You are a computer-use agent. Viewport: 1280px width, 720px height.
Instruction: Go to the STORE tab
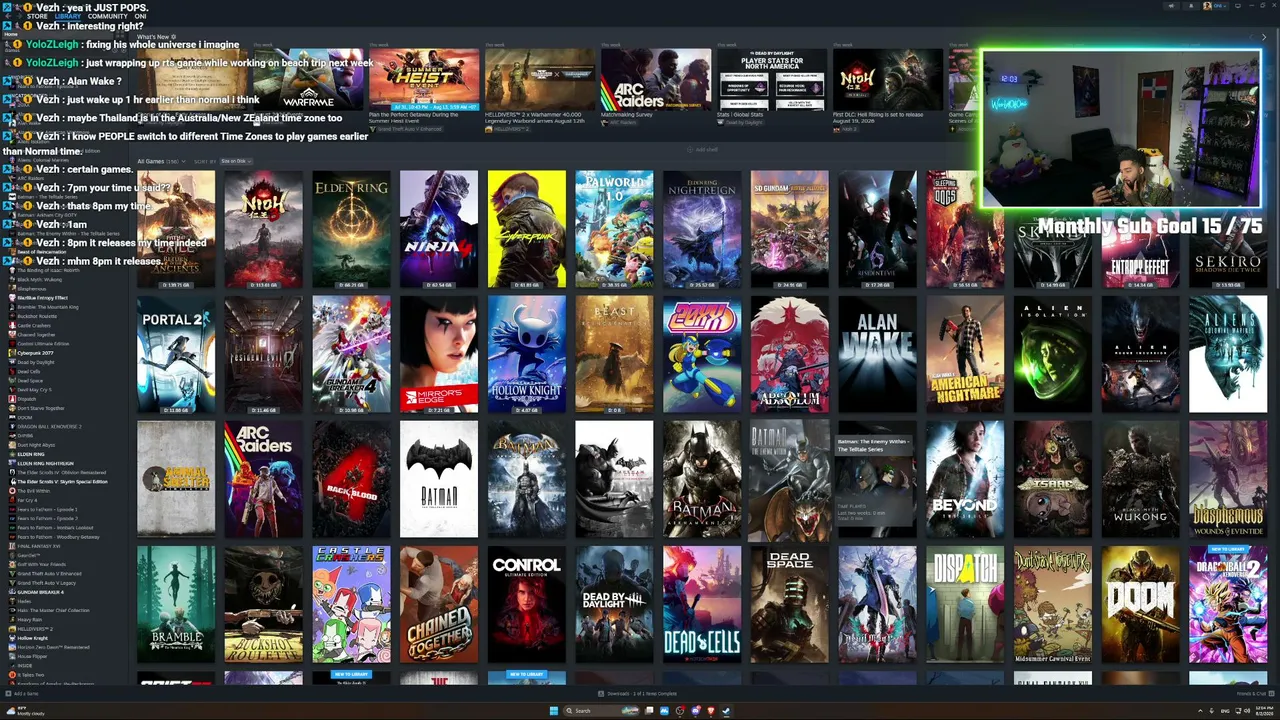pyautogui.click(x=37, y=17)
